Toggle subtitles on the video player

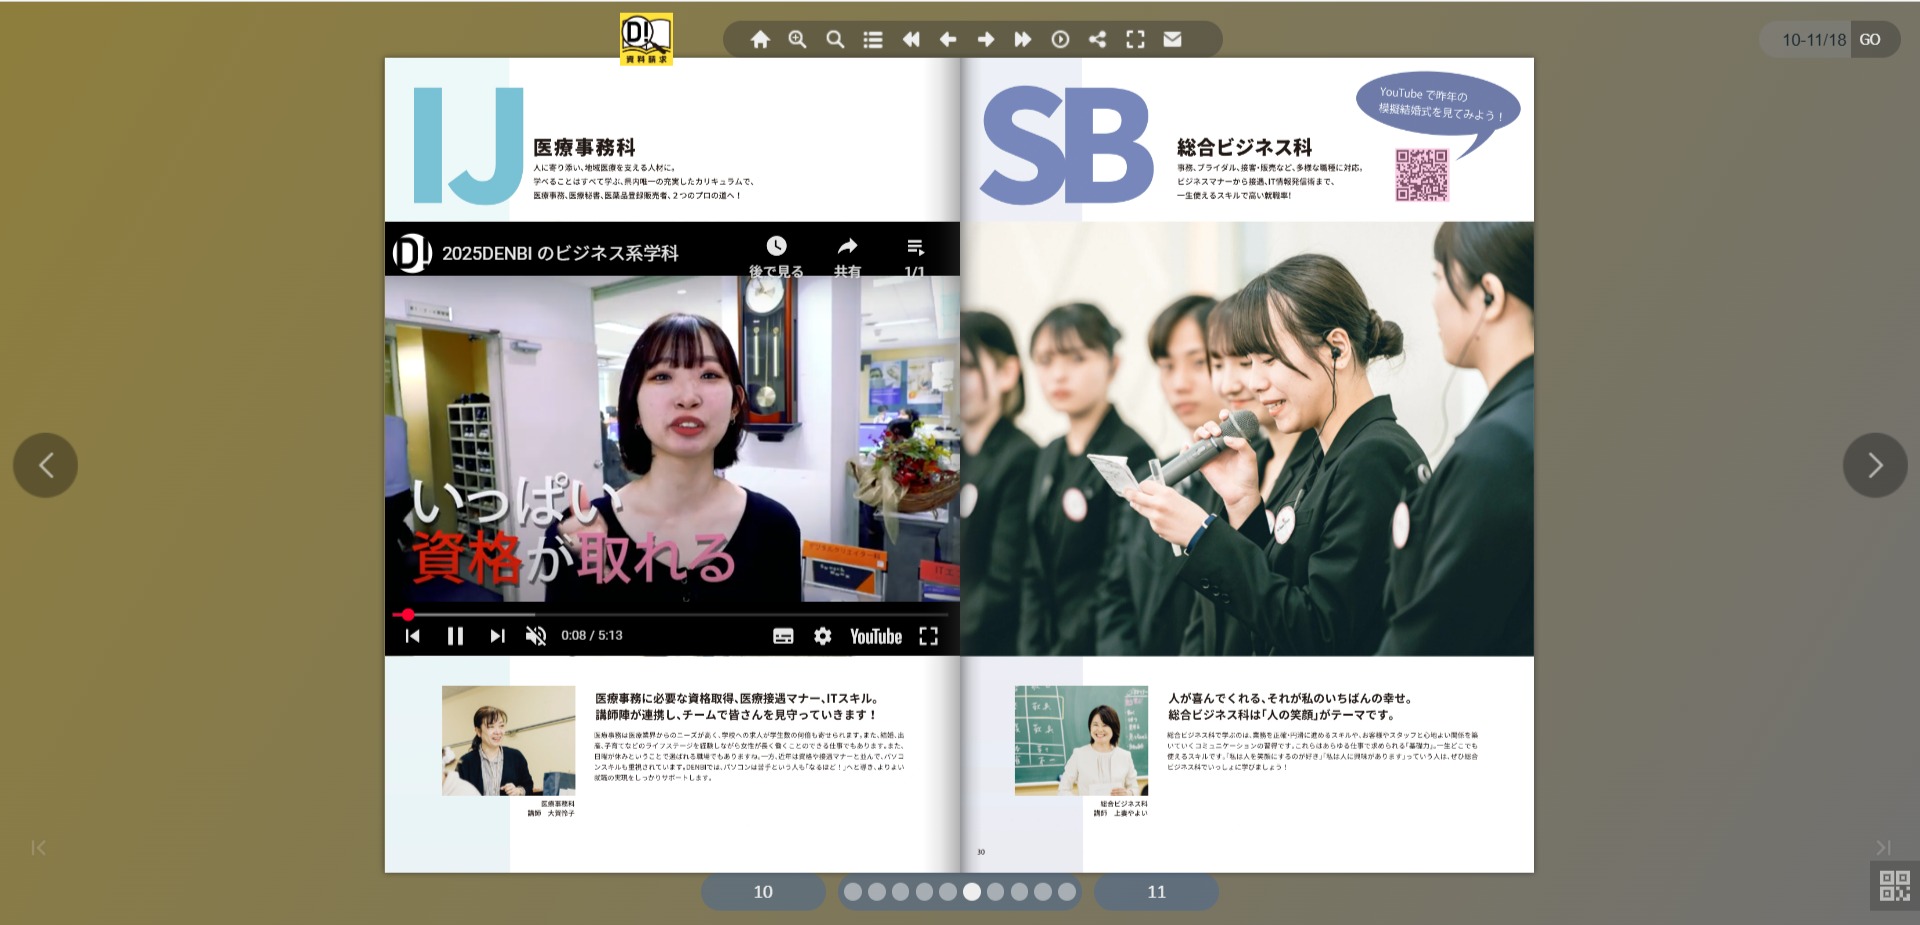[783, 636]
